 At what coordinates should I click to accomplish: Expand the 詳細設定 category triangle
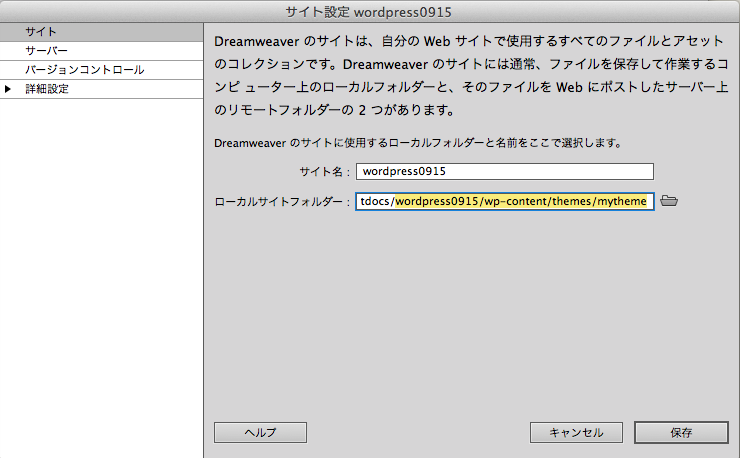point(8,89)
